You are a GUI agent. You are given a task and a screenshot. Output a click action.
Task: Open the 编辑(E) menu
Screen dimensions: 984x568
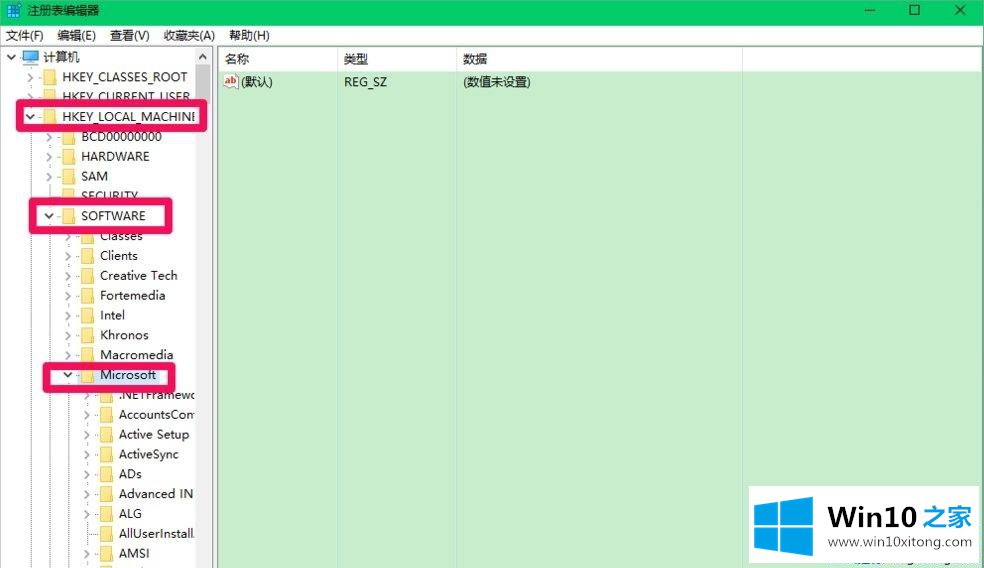pos(77,36)
